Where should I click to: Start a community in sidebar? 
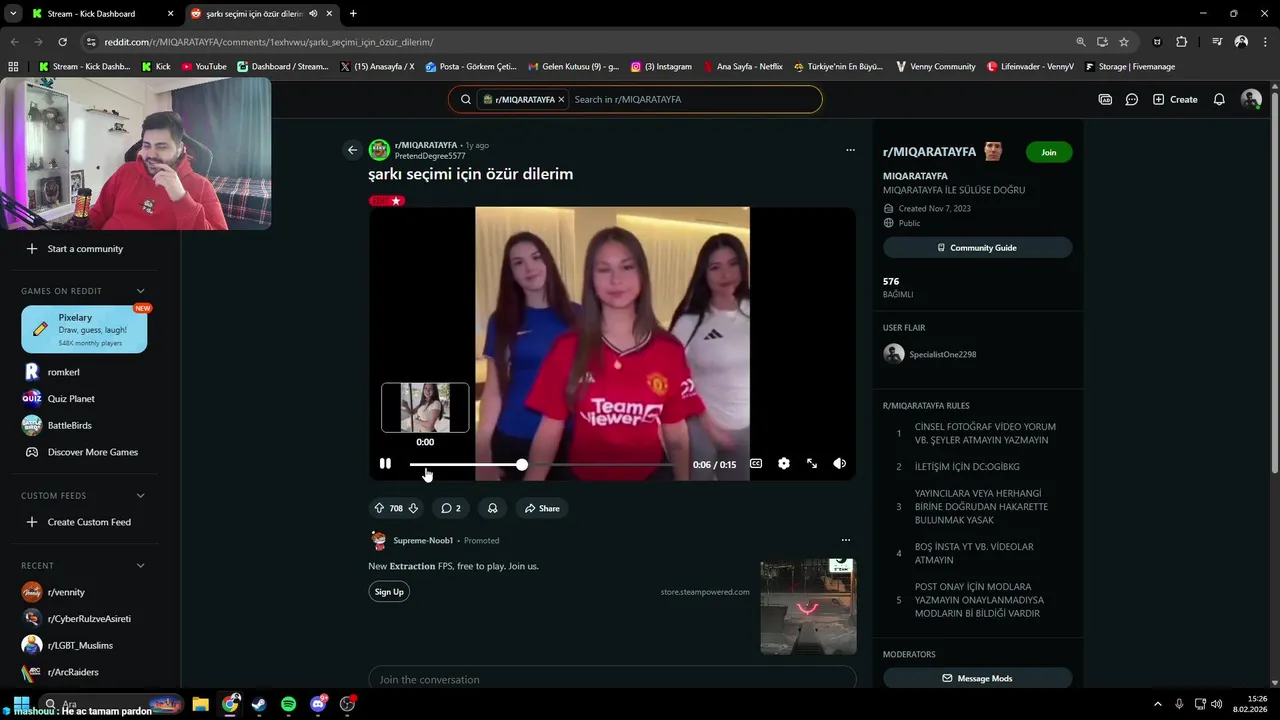[x=85, y=249]
